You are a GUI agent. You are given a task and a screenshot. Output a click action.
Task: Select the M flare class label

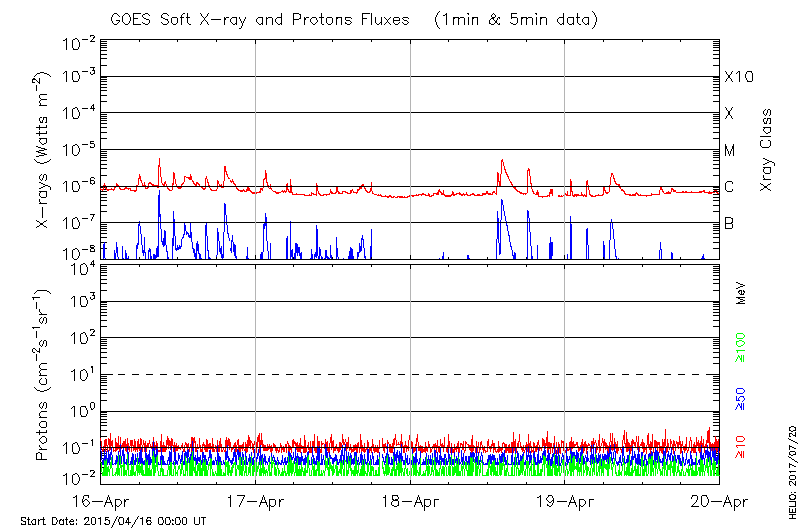pyautogui.click(x=730, y=151)
